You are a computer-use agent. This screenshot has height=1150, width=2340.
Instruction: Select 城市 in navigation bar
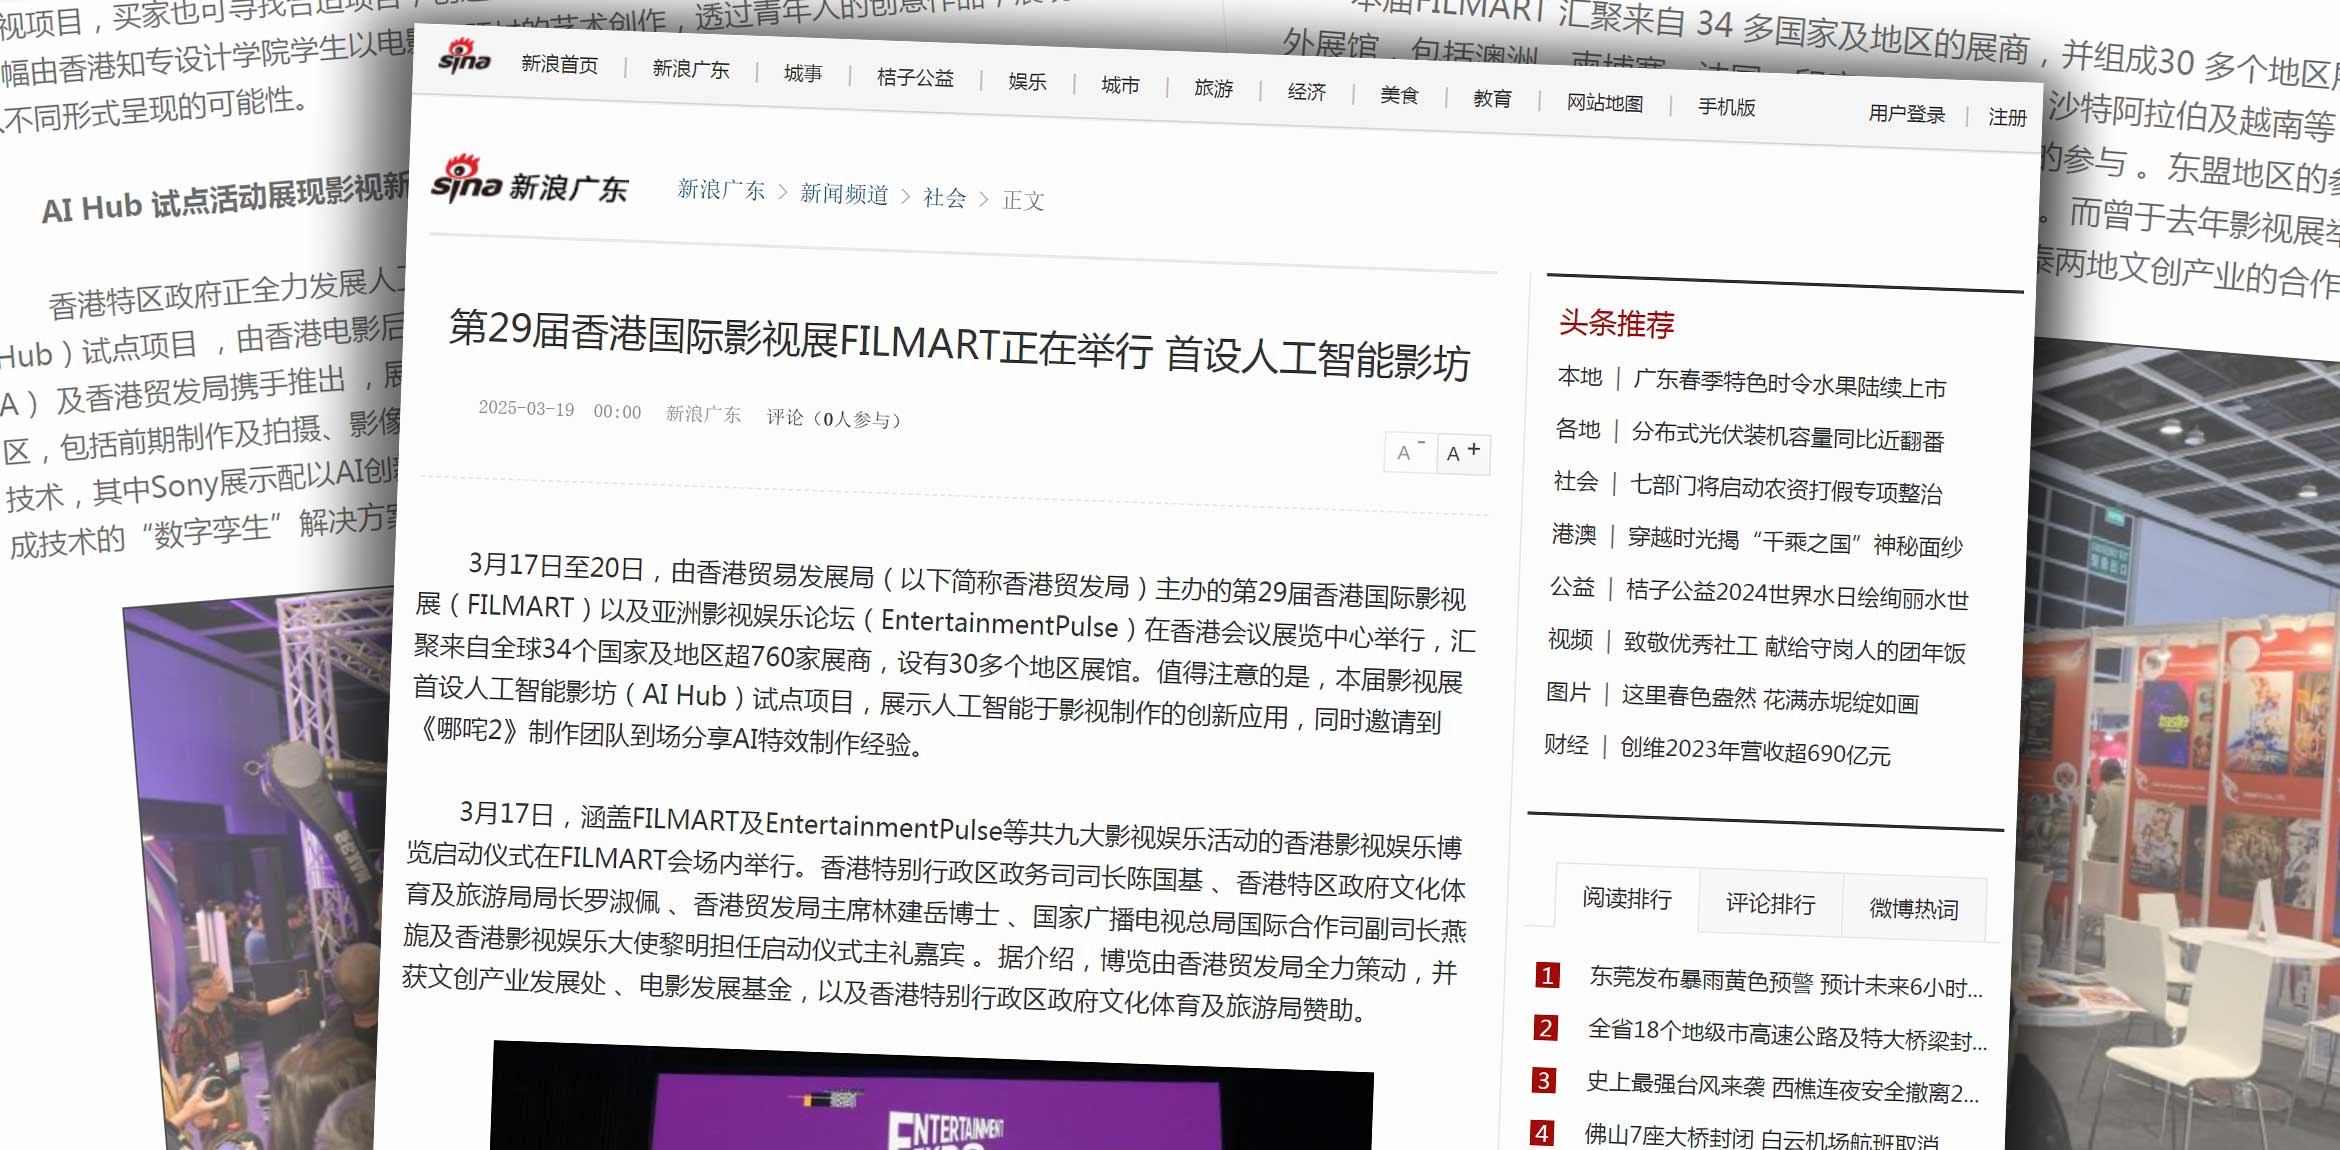click(x=1120, y=85)
